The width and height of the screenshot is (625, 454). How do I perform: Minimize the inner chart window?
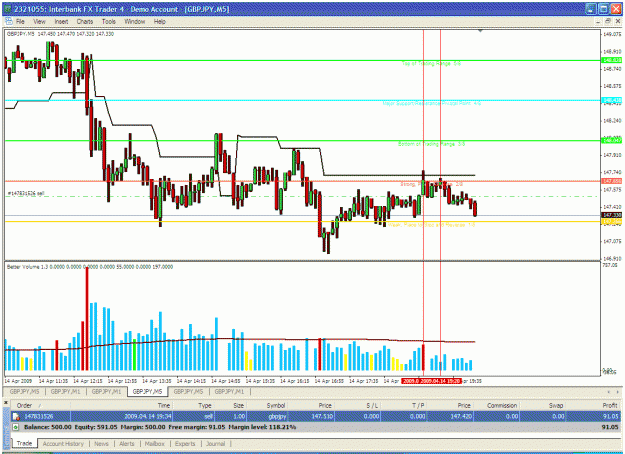pos(598,22)
